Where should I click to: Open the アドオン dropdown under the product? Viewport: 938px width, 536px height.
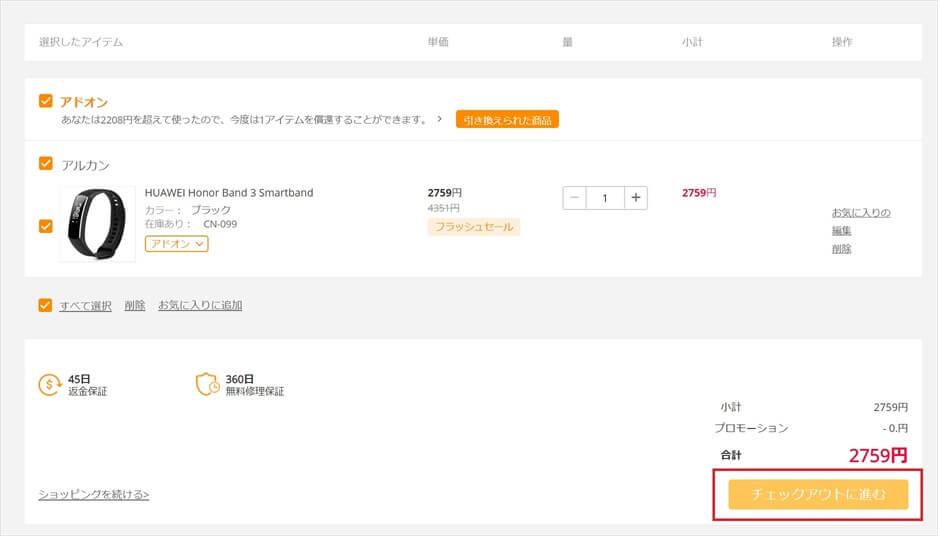[176, 243]
